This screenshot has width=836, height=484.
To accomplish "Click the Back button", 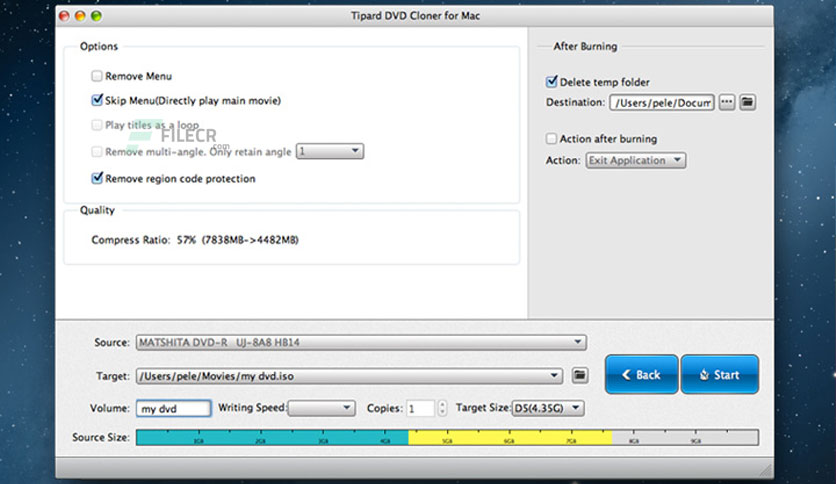I will coord(641,375).
